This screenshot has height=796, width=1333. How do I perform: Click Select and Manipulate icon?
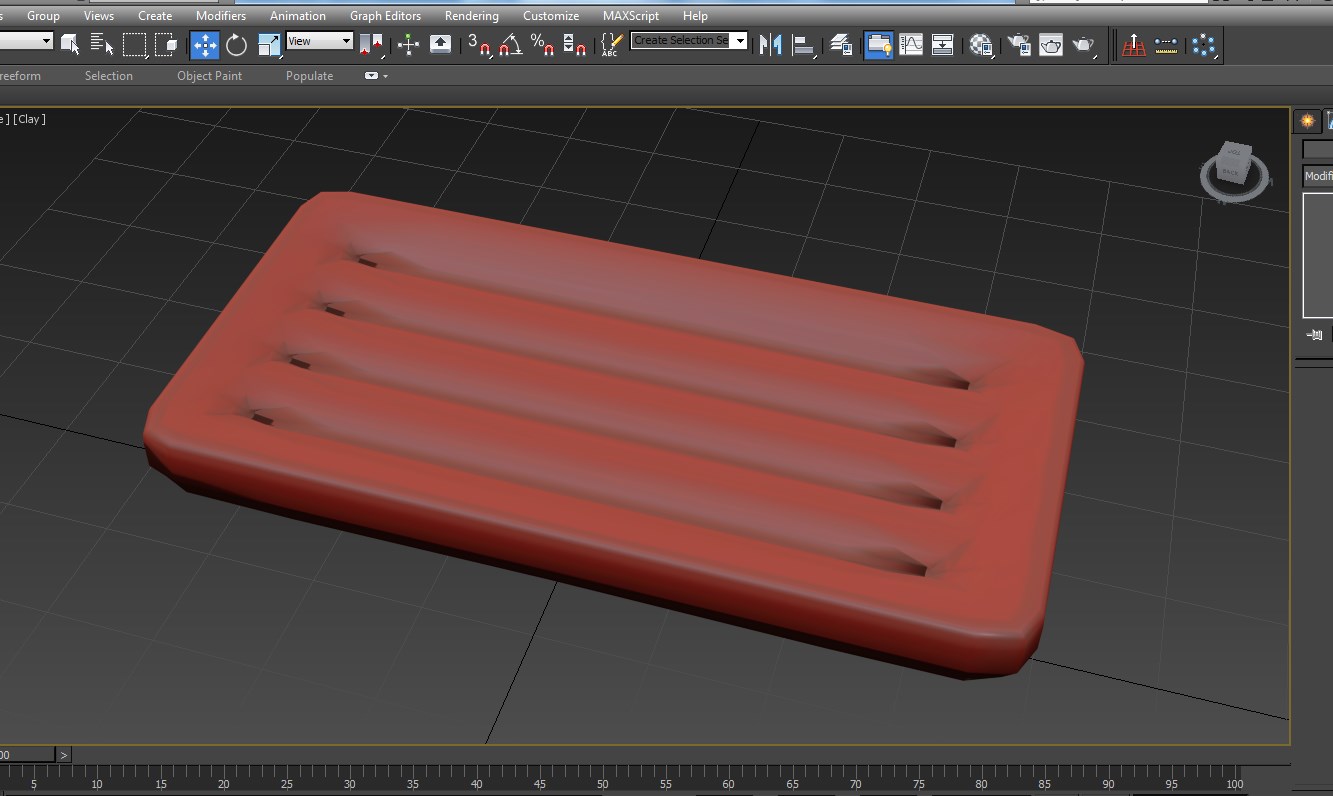pos(408,45)
